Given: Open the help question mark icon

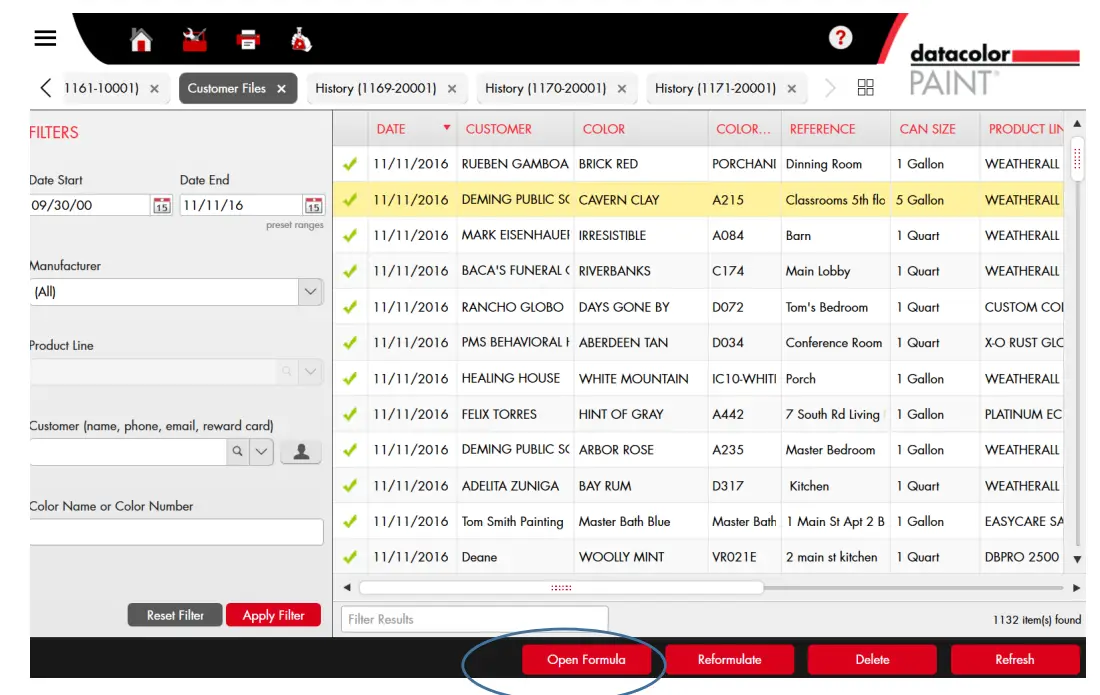Looking at the screenshot, I should pos(840,38).
